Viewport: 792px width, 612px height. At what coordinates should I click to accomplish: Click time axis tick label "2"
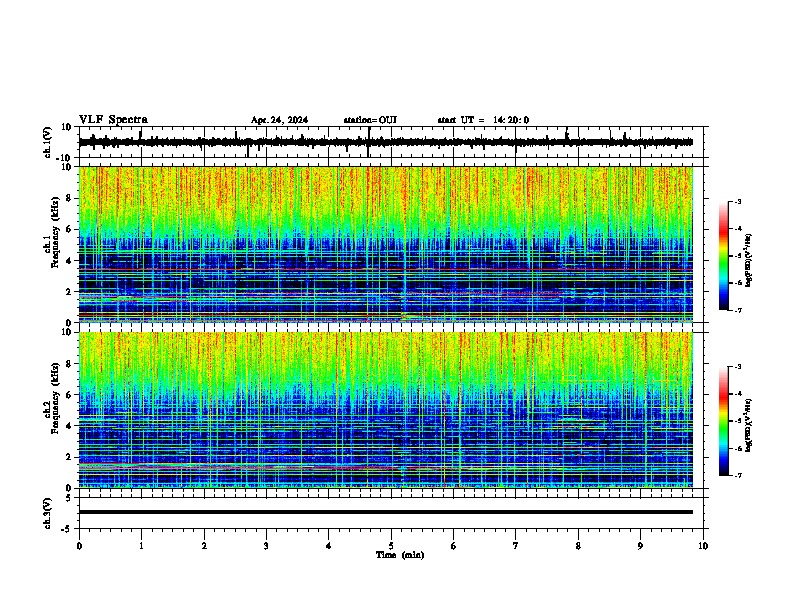coord(204,545)
